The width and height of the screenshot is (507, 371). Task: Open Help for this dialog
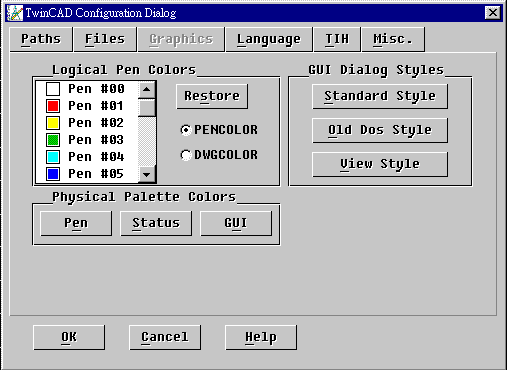tap(261, 337)
